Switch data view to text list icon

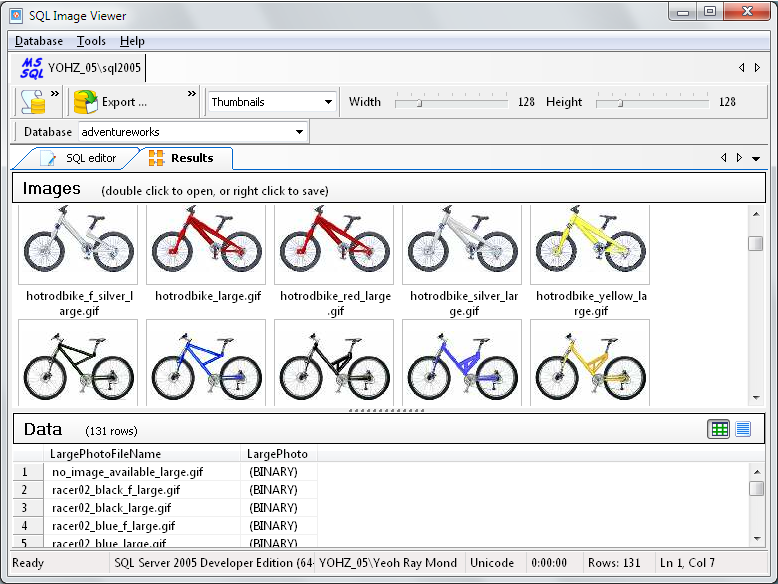coord(743,429)
